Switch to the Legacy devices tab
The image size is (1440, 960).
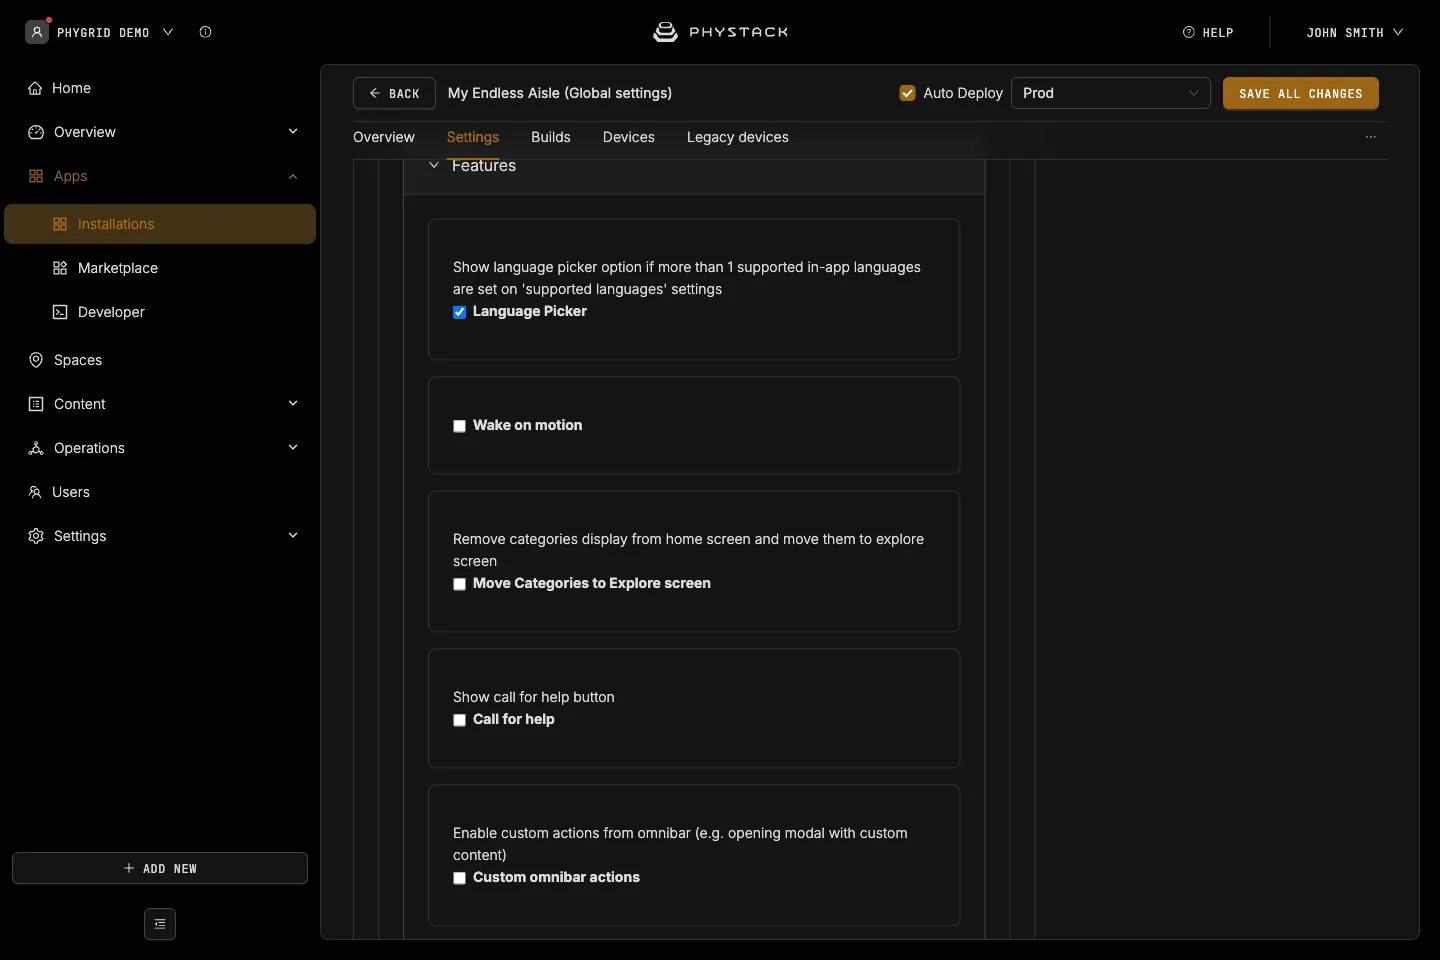click(738, 137)
